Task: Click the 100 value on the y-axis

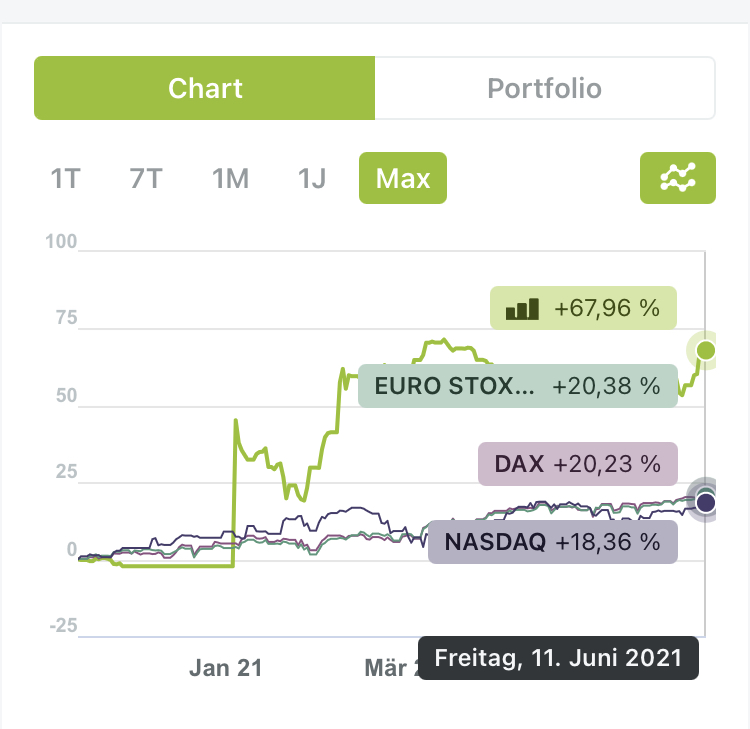Action: point(61,243)
